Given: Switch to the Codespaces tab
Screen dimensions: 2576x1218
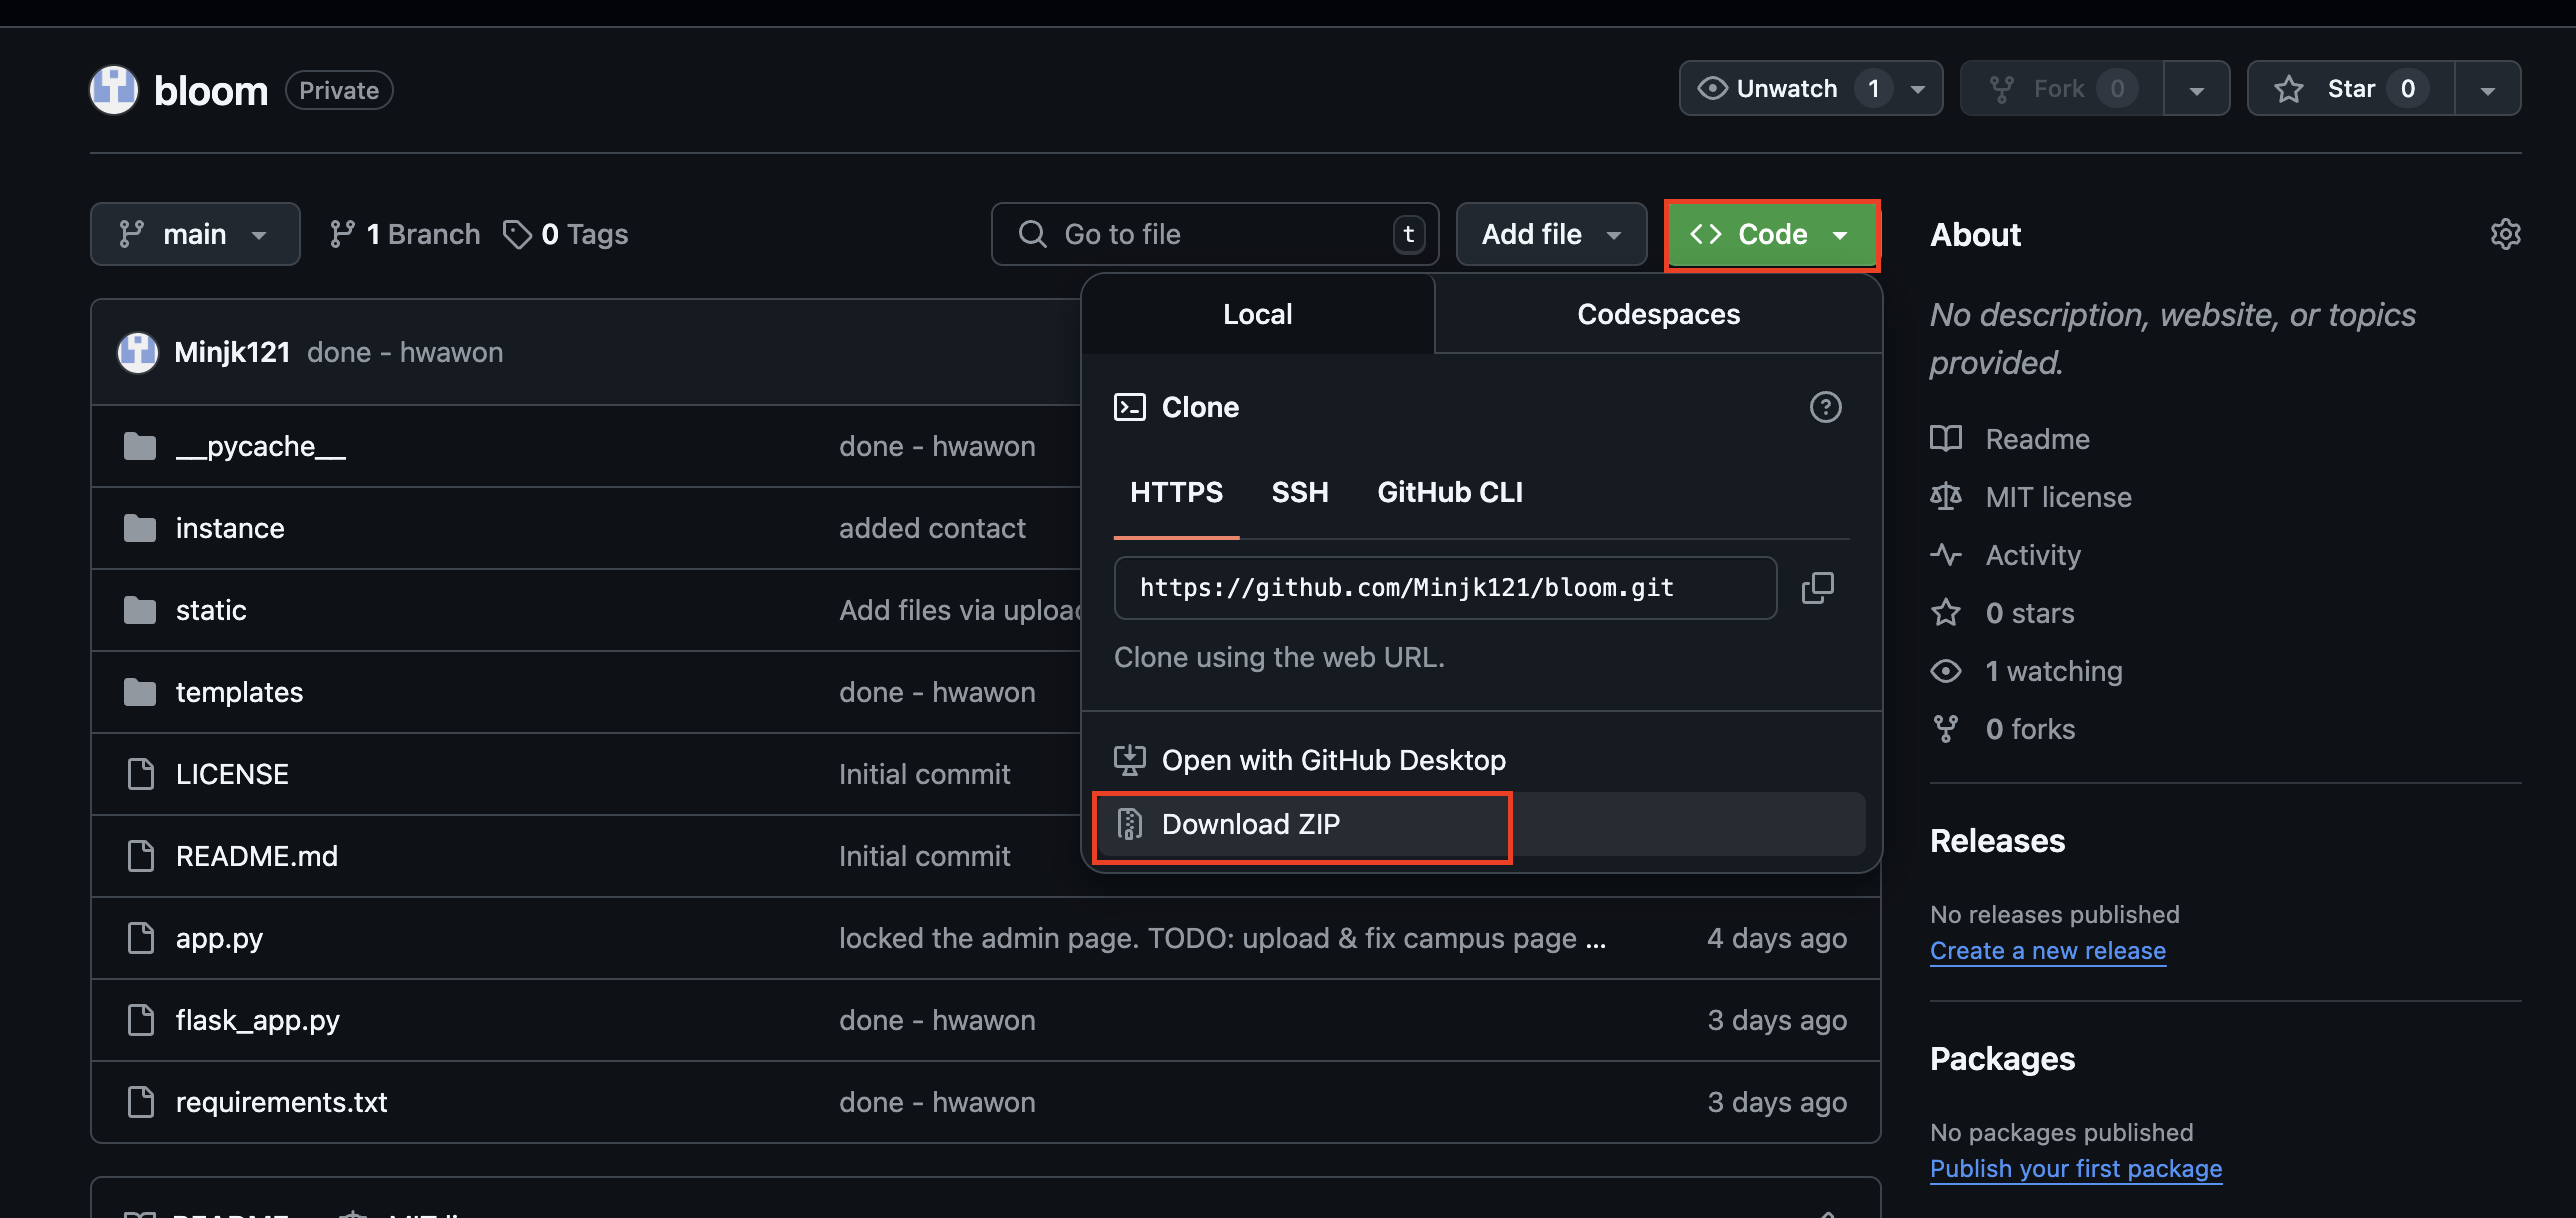Looking at the screenshot, I should tap(1658, 314).
